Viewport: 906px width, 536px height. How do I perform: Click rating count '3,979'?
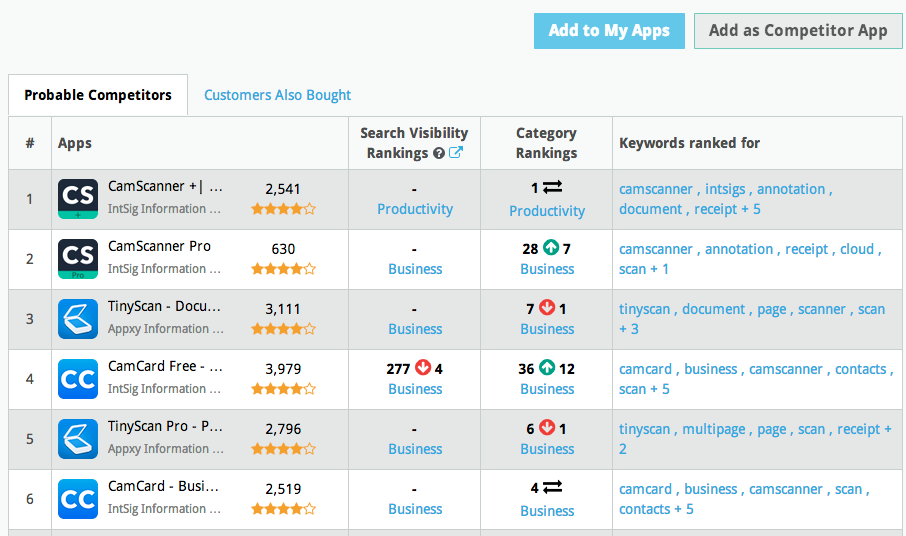tap(283, 369)
